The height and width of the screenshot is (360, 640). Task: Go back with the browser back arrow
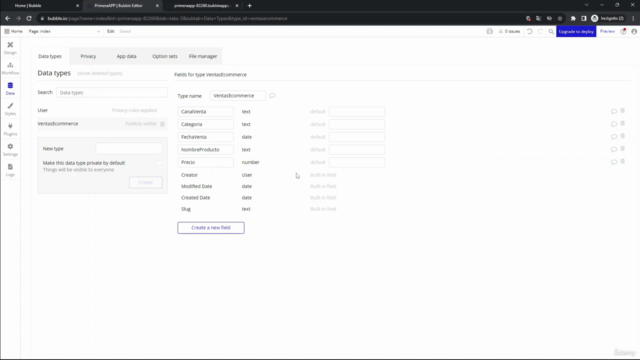click(x=7, y=18)
